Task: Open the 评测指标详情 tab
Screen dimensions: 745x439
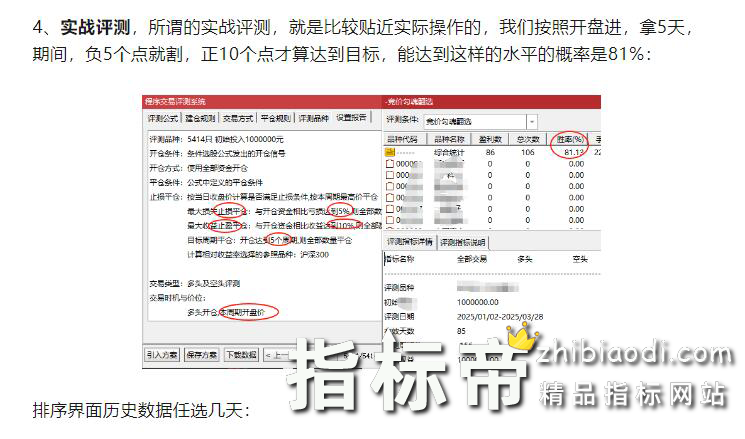Action: 410,242
